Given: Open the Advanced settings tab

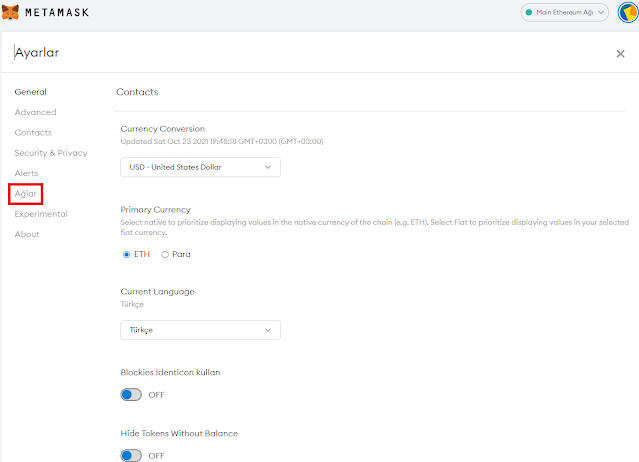Looking at the screenshot, I should (35, 112).
